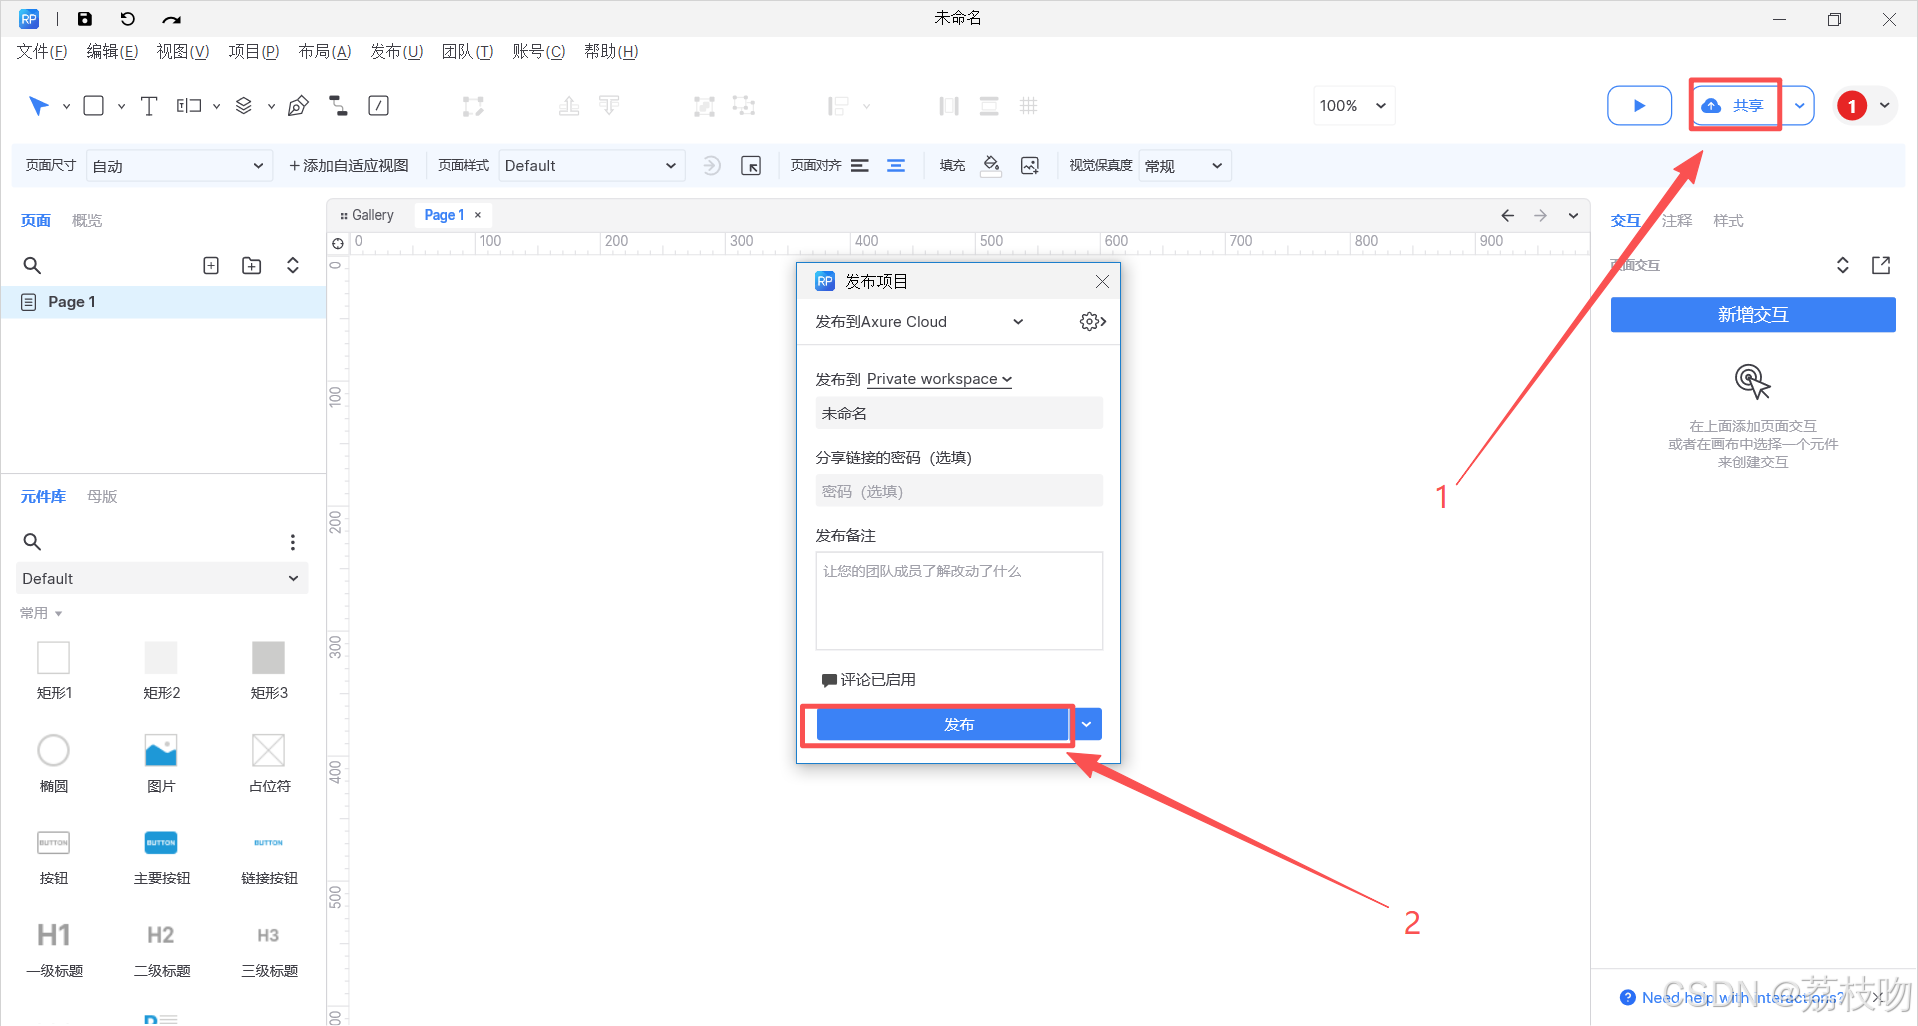This screenshot has height=1026, width=1918.
Task: Open the 页面样式 Default dropdown
Action: click(x=591, y=166)
